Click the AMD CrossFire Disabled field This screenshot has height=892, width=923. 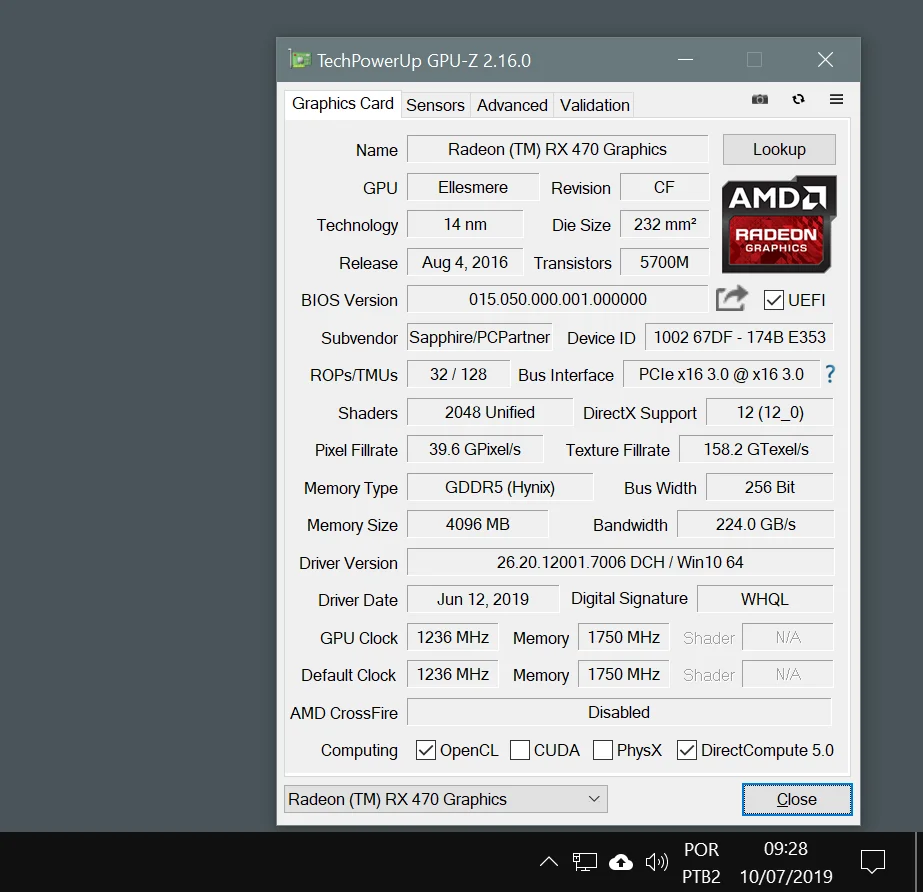click(x=619, y=712)
